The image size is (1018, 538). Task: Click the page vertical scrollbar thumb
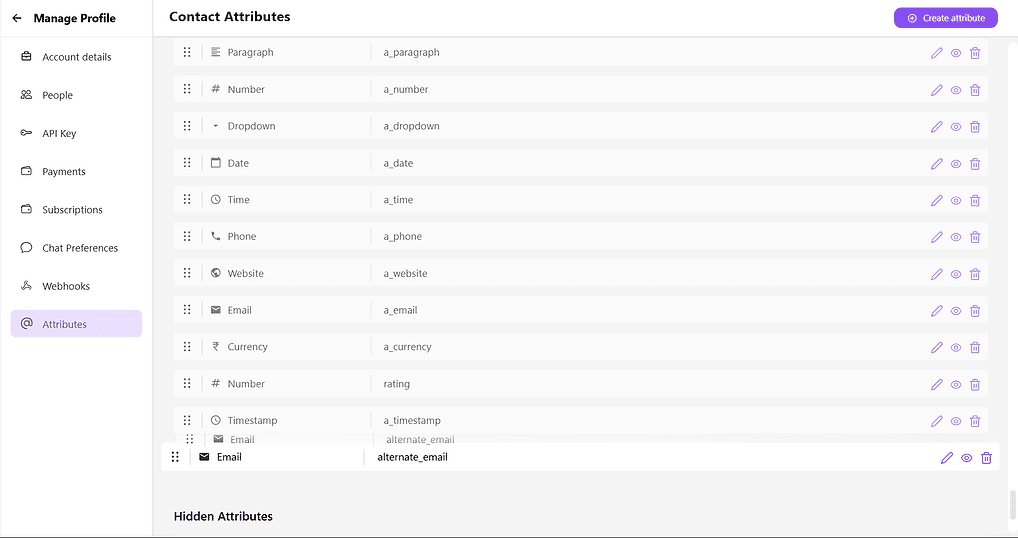click(1012, 506)
